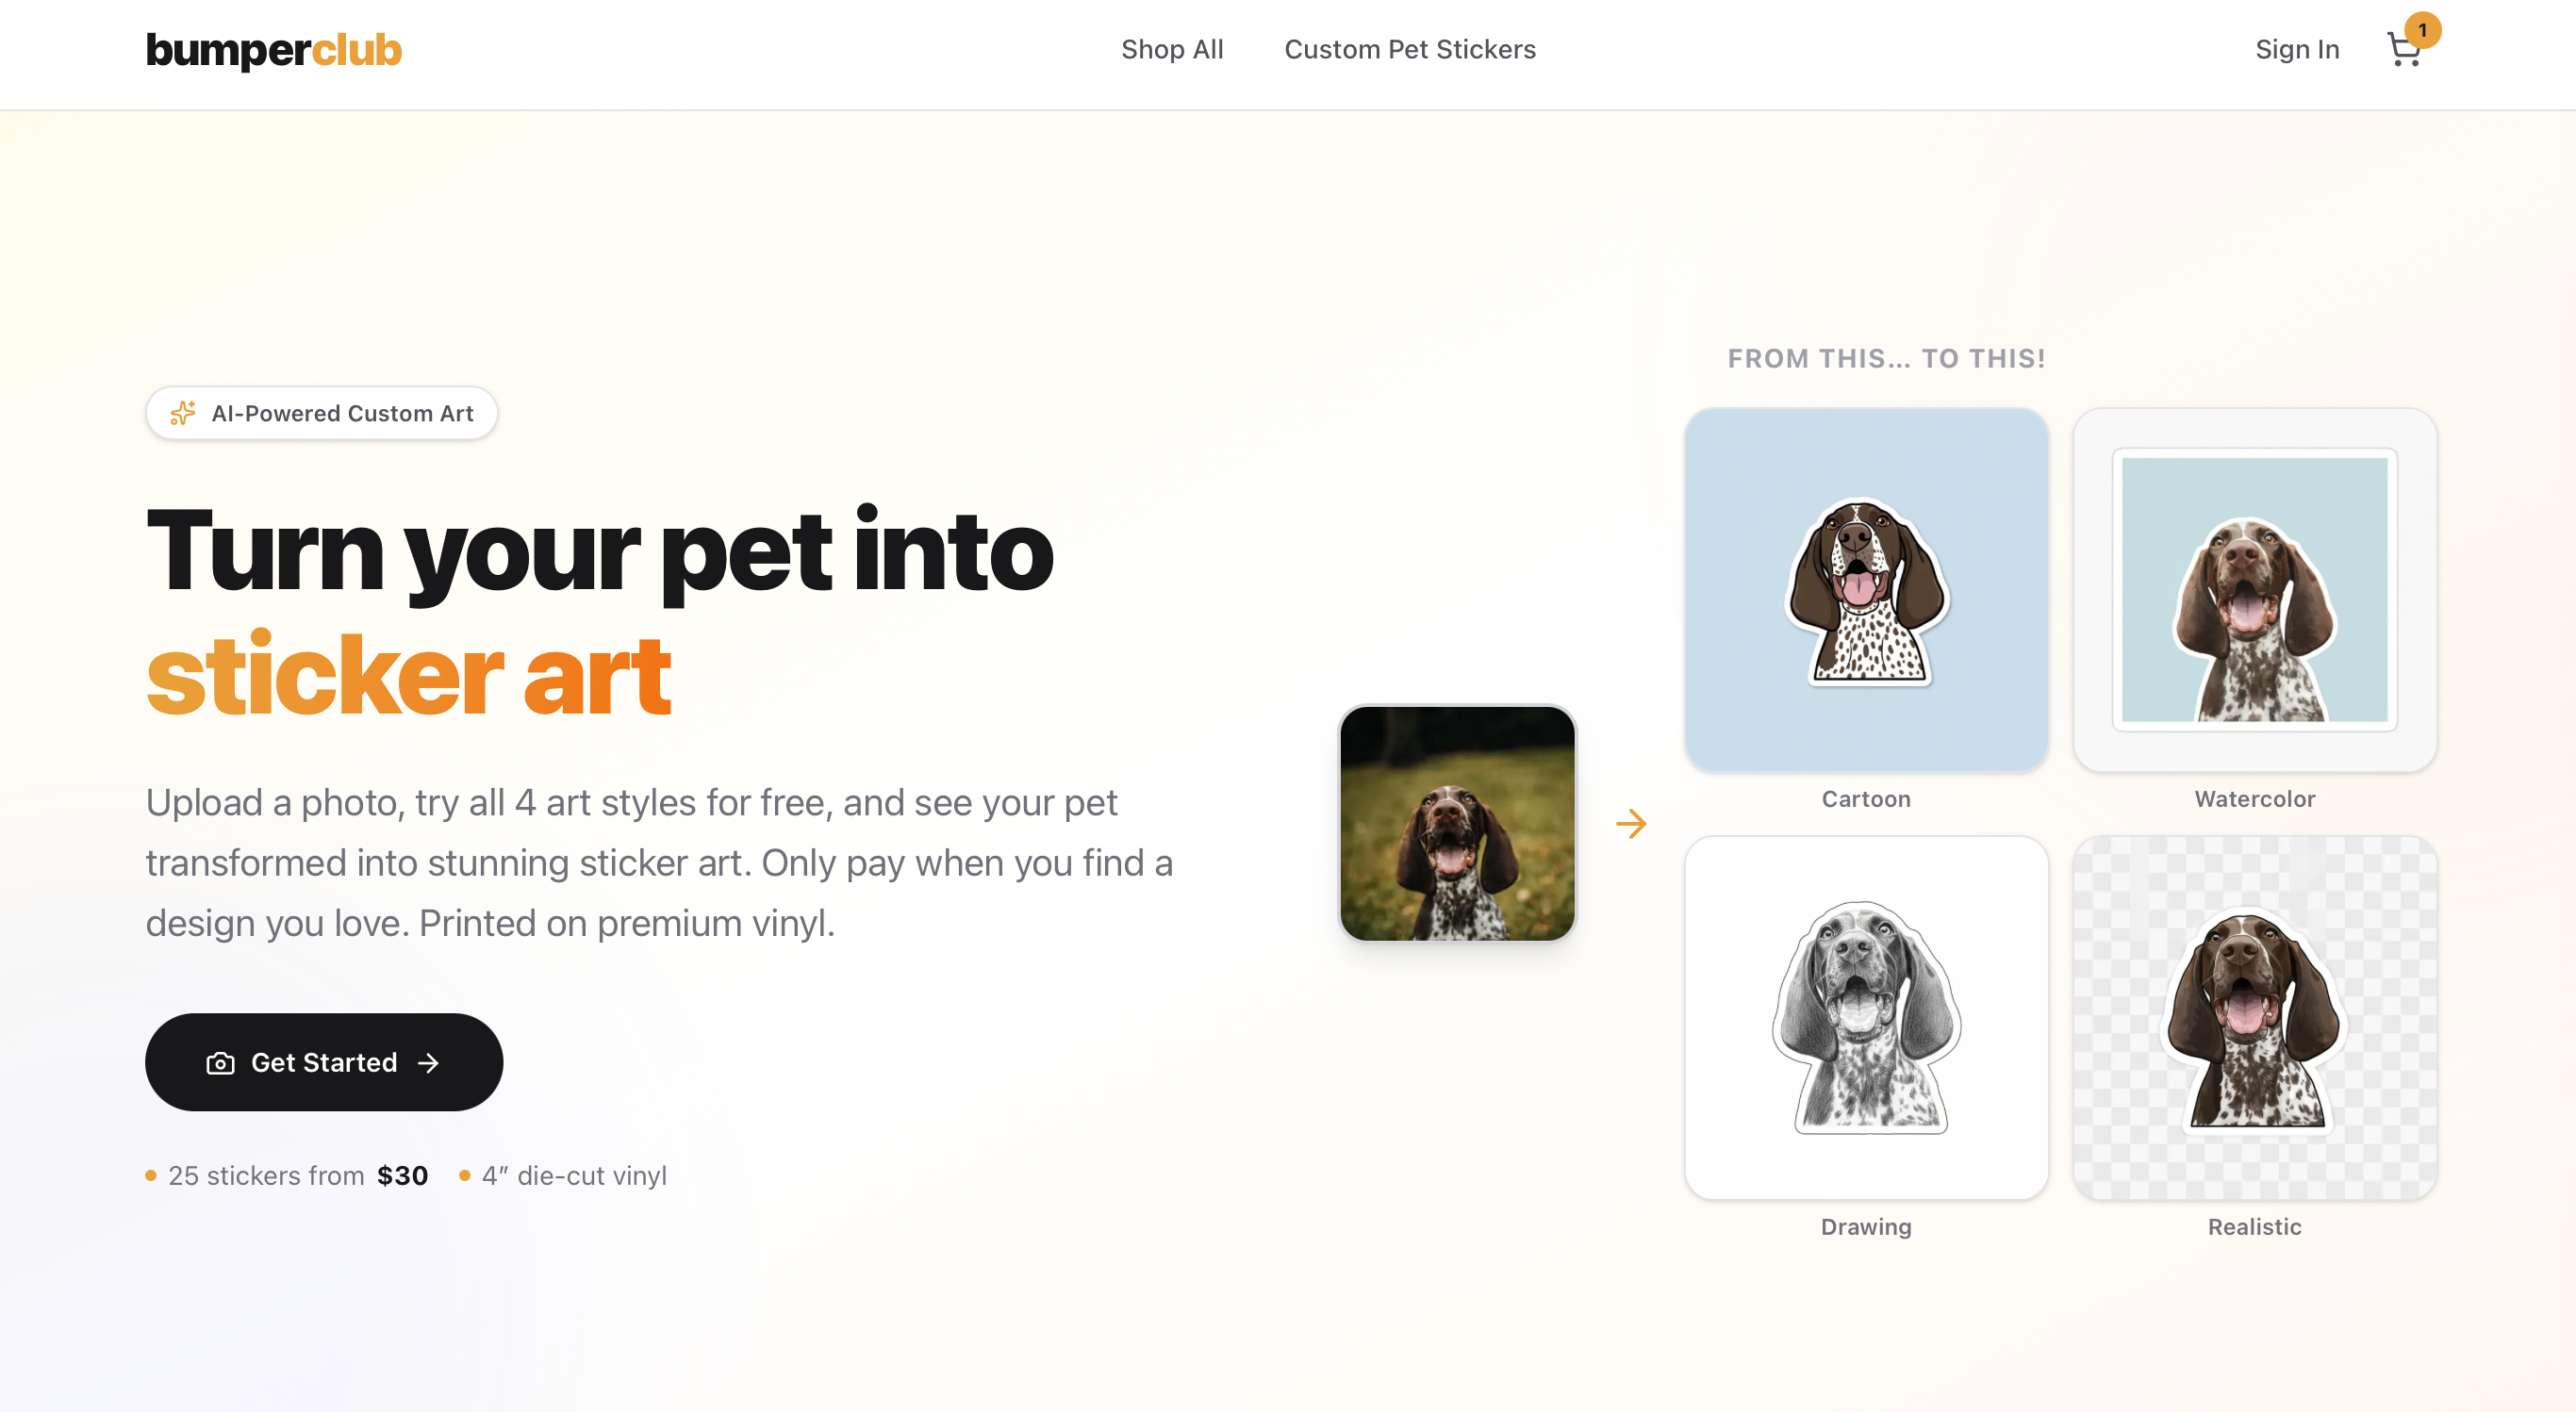Click the Cartoon label text
The width and height of the screenshot is (2576, 1412).
click(1866, 799)
